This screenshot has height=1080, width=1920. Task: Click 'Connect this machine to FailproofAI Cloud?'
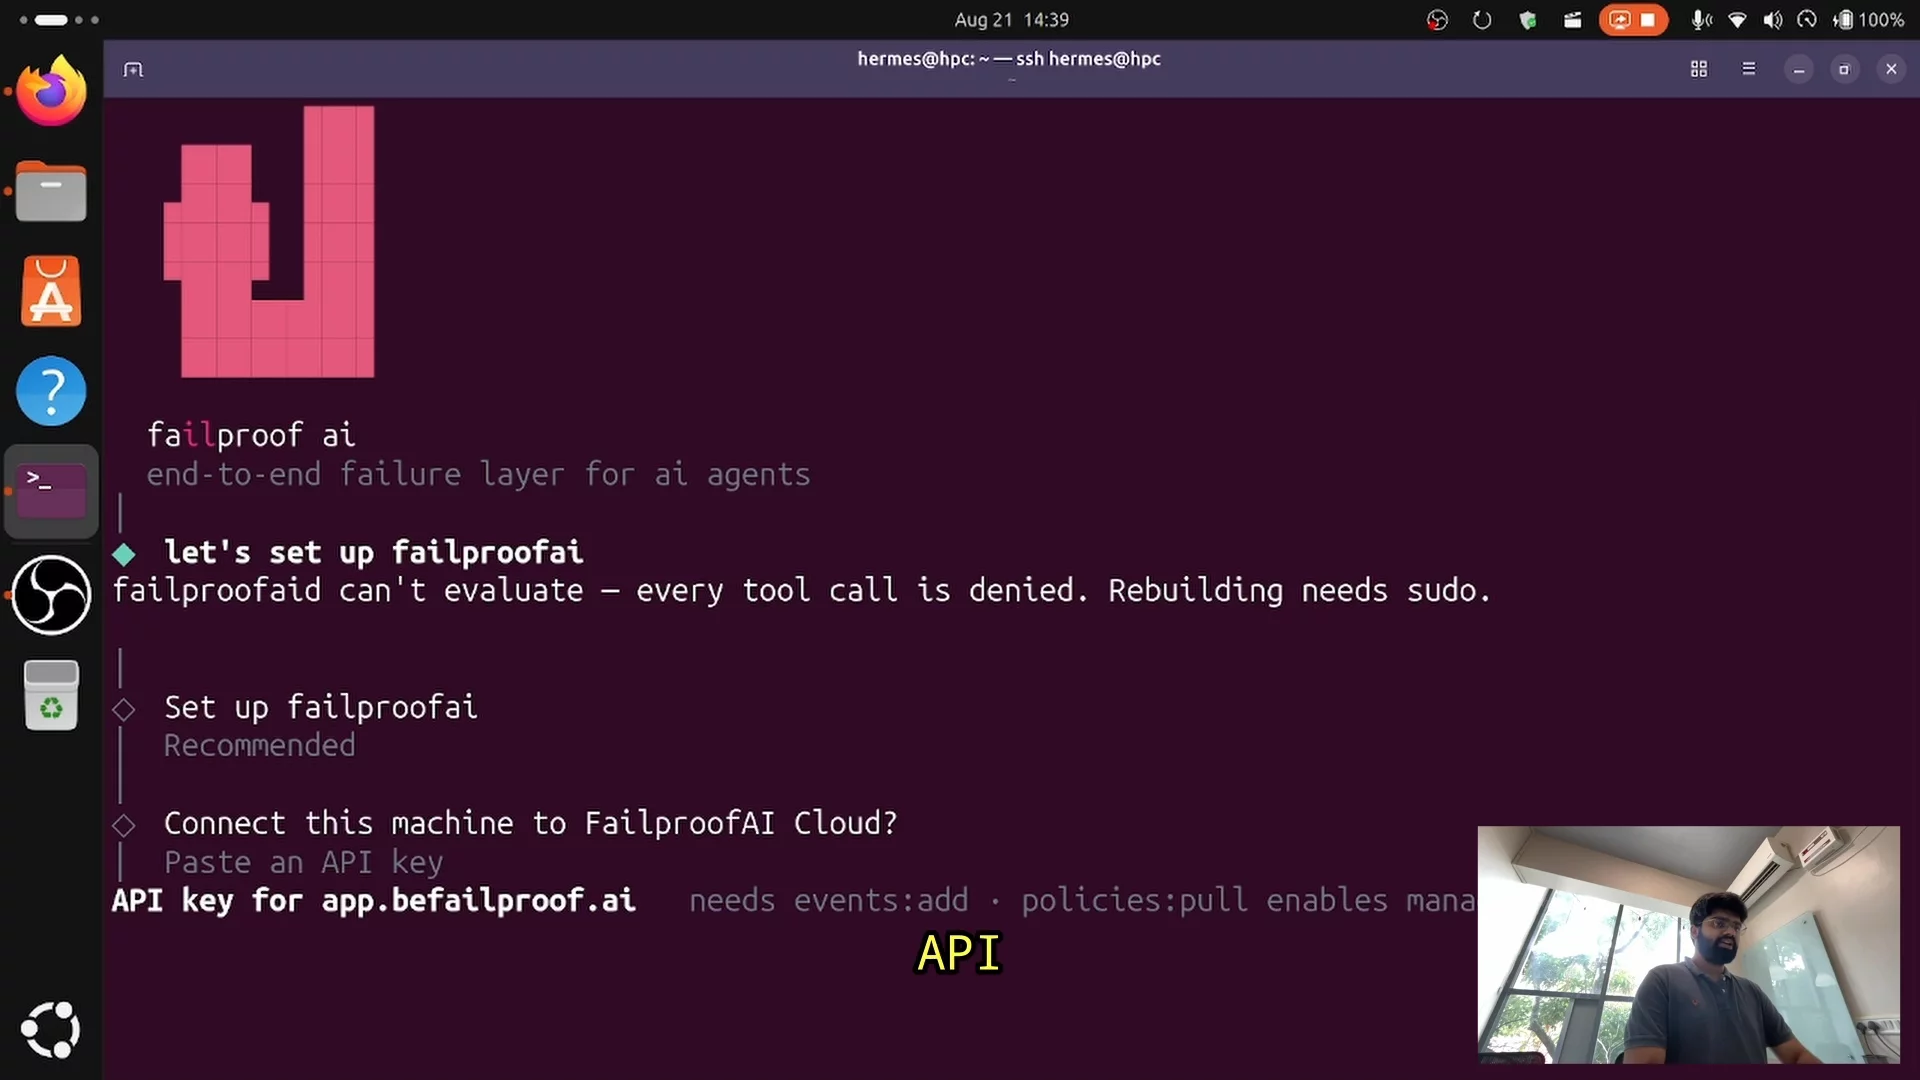tap(530, 823)
